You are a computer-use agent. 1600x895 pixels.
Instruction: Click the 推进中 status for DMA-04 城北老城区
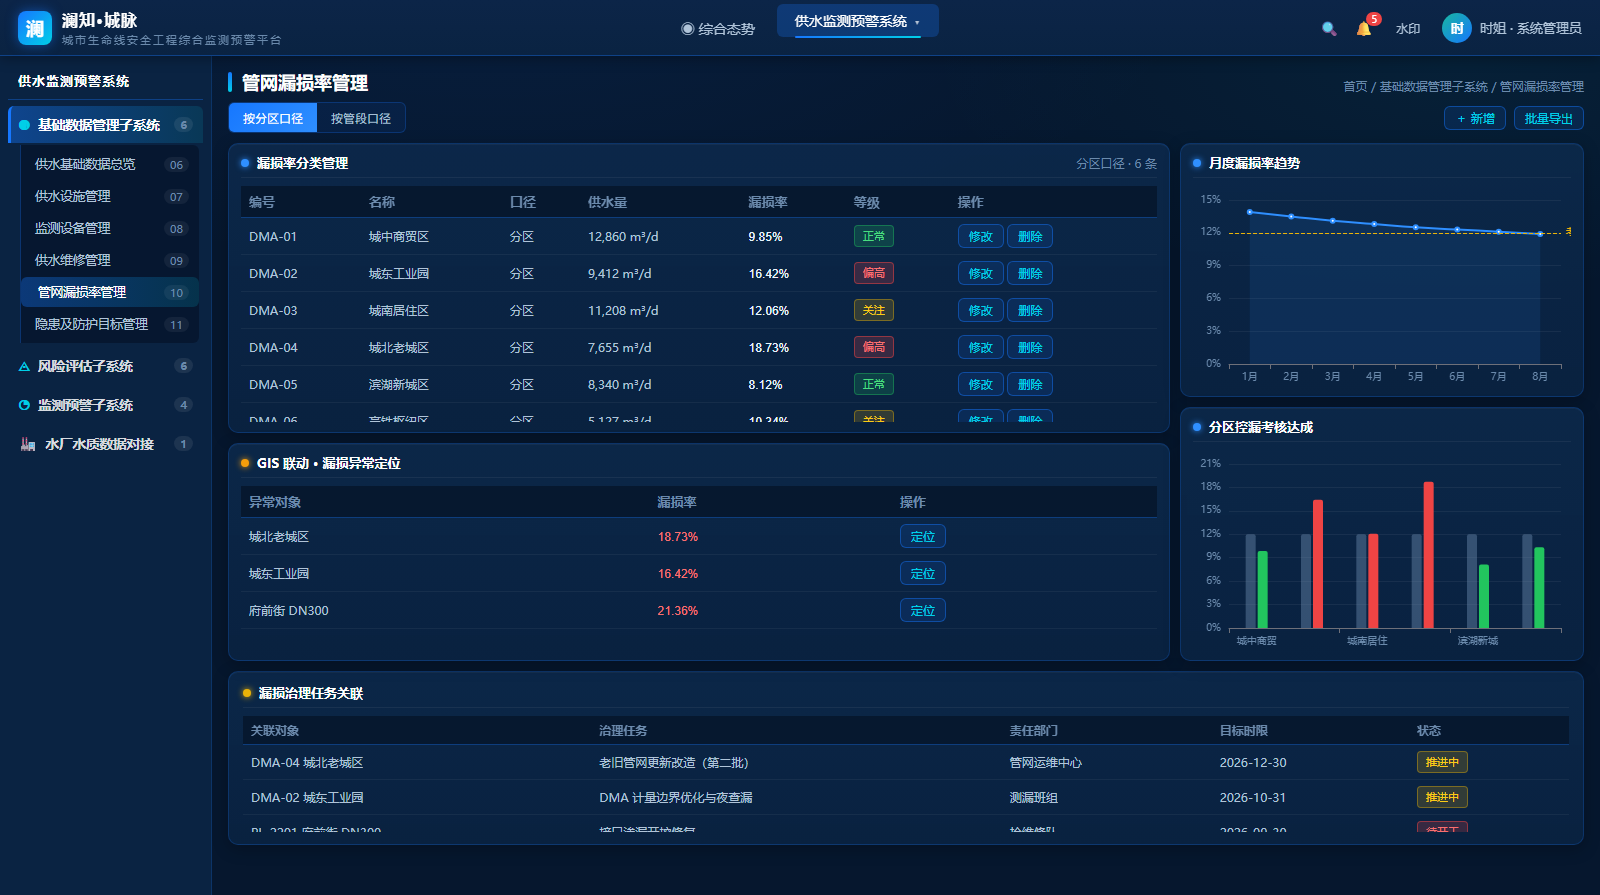coord(1442,763)
